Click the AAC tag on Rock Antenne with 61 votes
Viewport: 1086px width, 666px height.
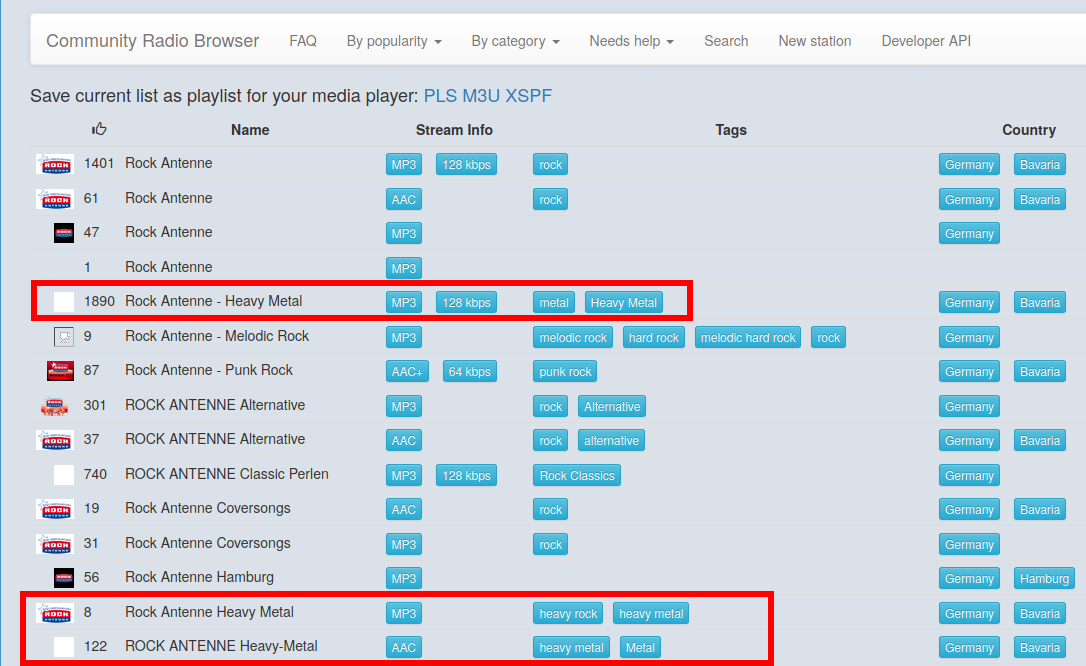pos(404,199)
